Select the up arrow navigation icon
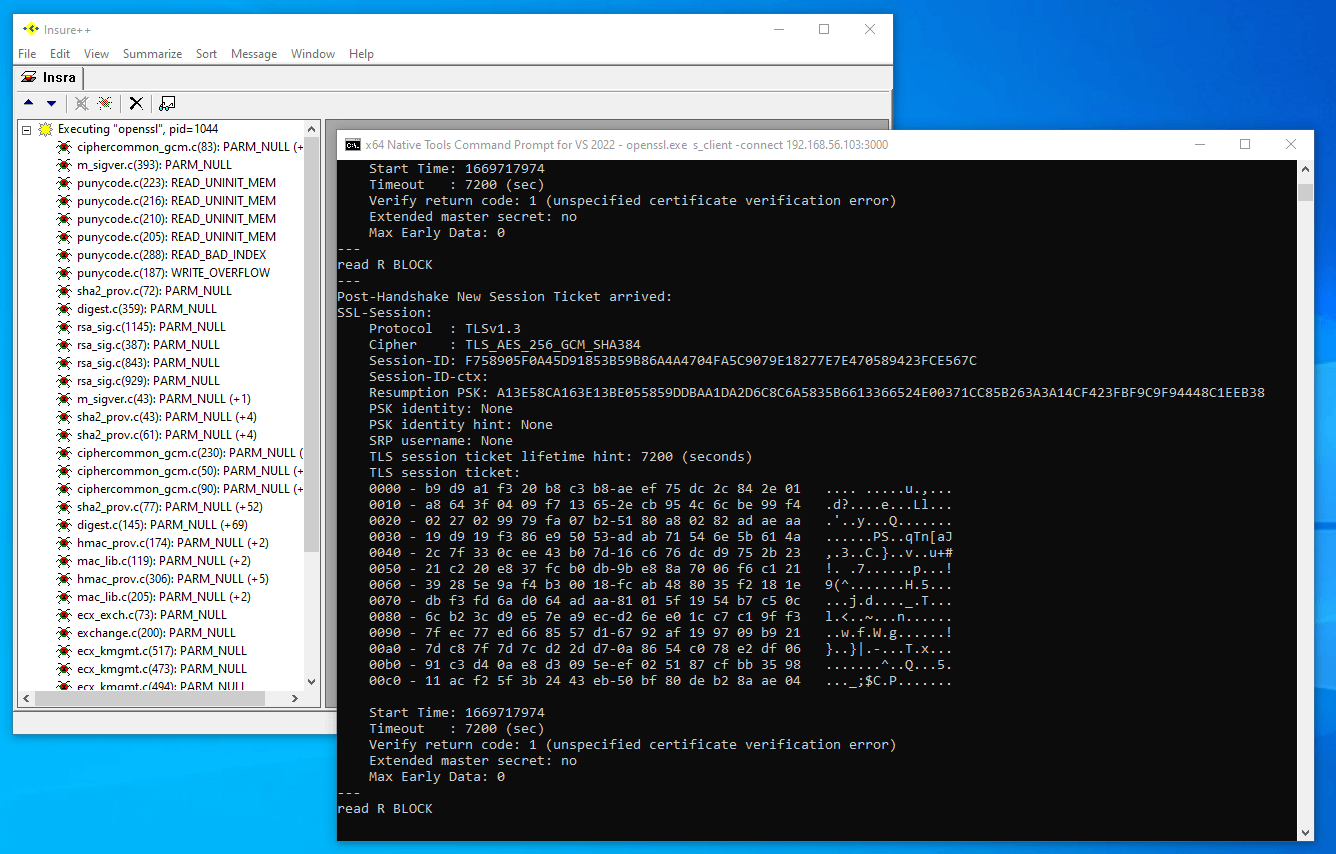 pyautogui.click(x=28, y=103)
